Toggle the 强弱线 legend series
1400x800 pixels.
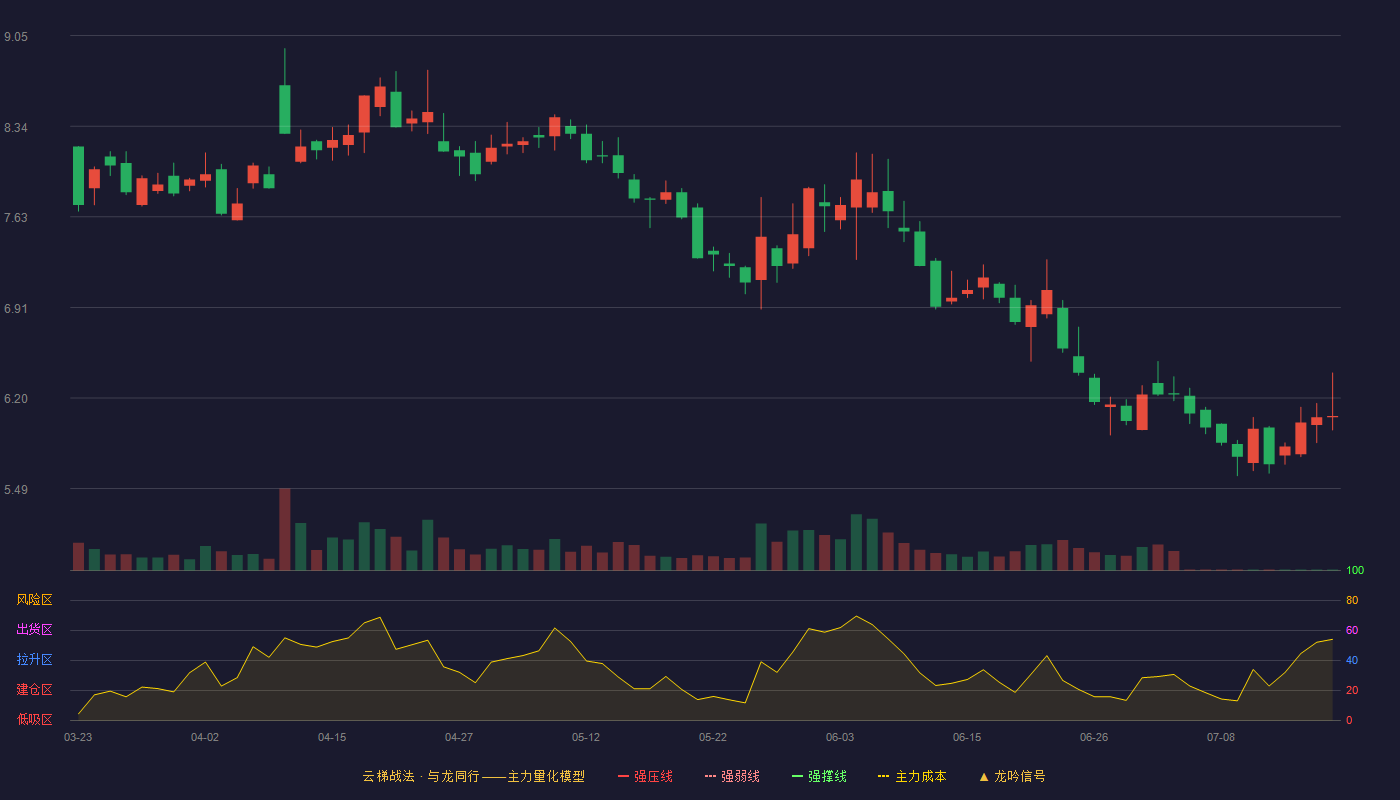[732, 776]
